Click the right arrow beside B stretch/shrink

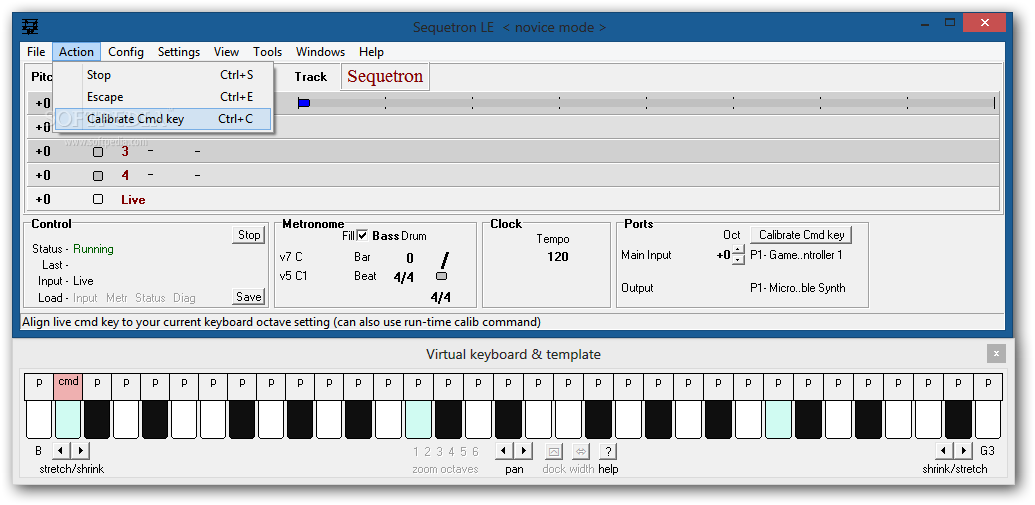[x=80, y=451]
